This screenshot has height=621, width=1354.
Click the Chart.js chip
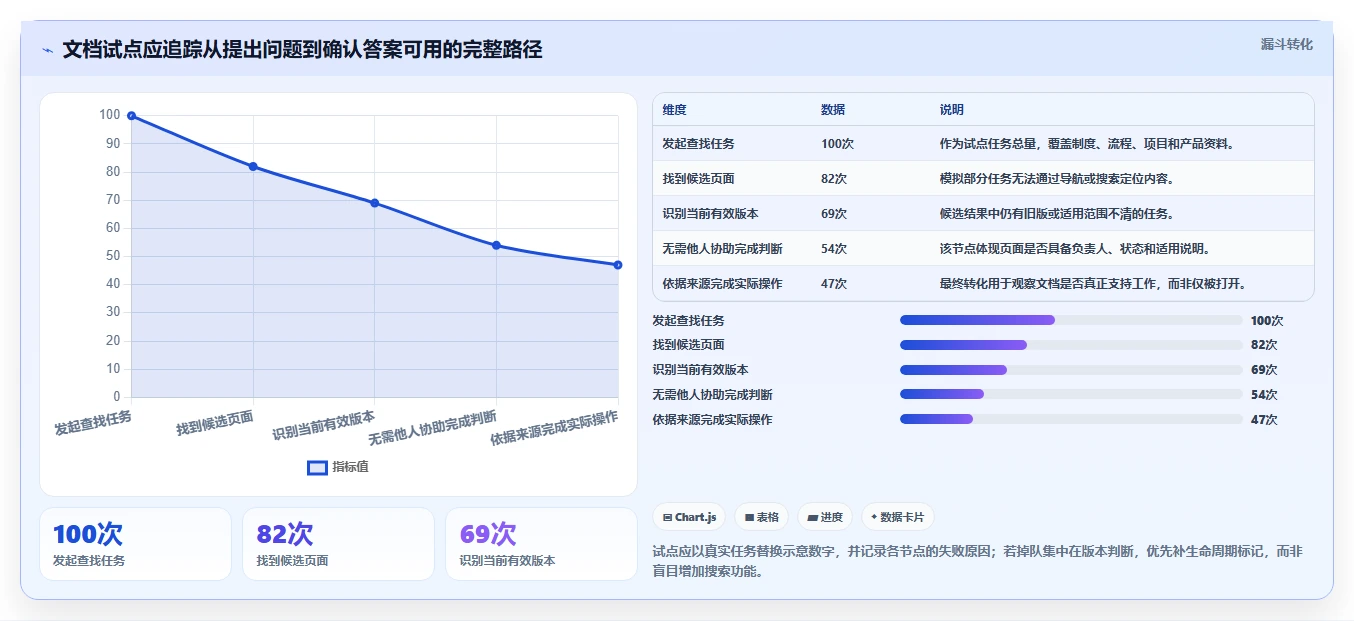click(x=689, y=517)
